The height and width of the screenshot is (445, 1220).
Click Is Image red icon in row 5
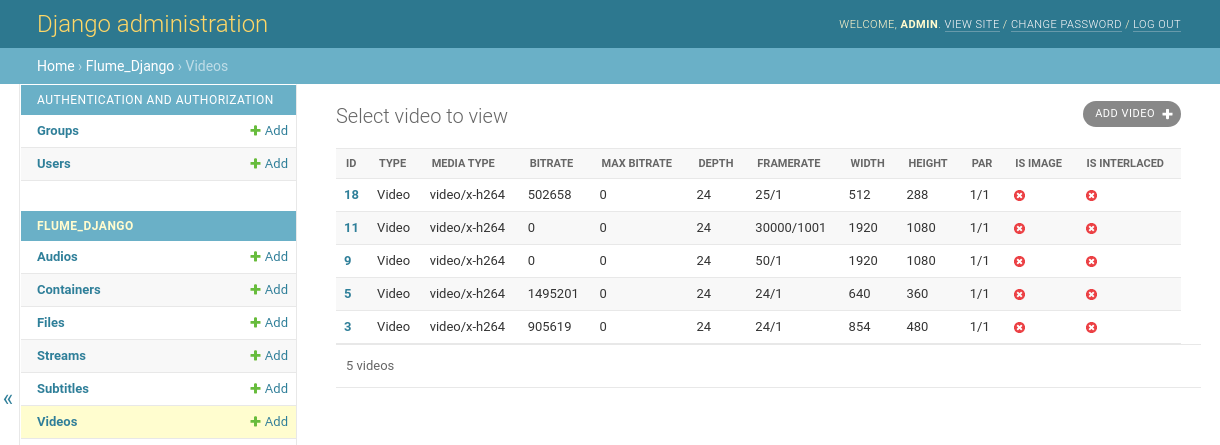1020,294
